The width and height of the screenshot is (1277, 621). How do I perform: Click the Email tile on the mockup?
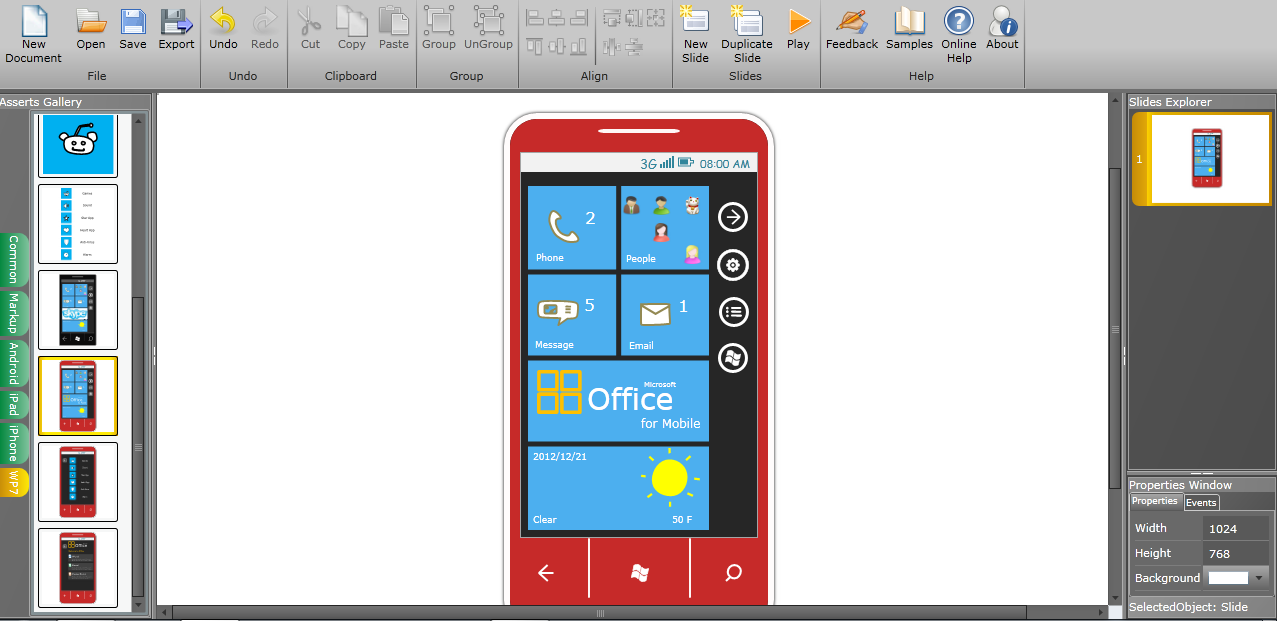point(665,315)
